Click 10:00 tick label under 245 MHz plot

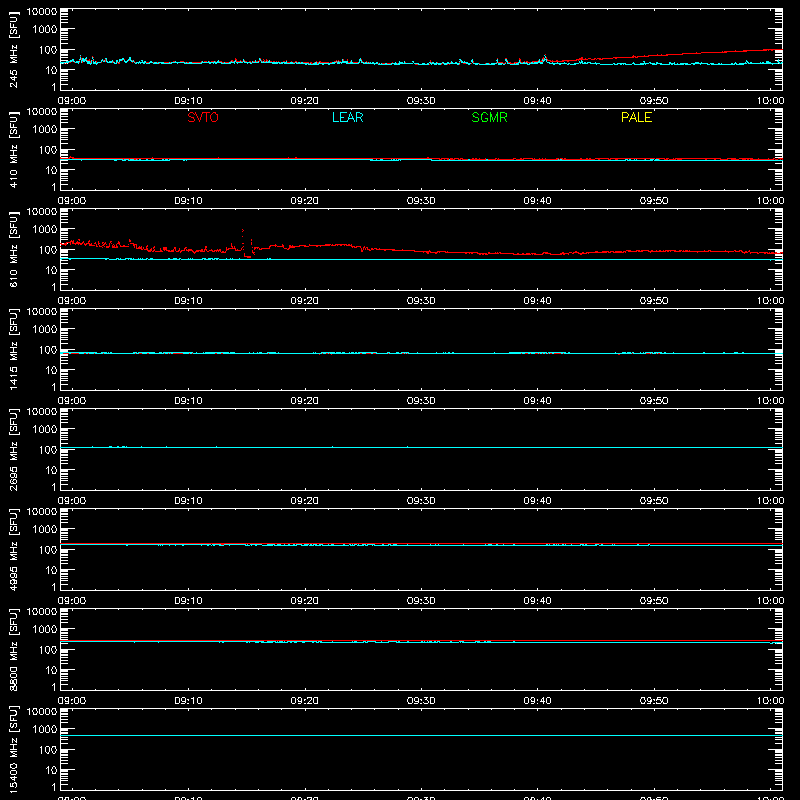point(770,101)
